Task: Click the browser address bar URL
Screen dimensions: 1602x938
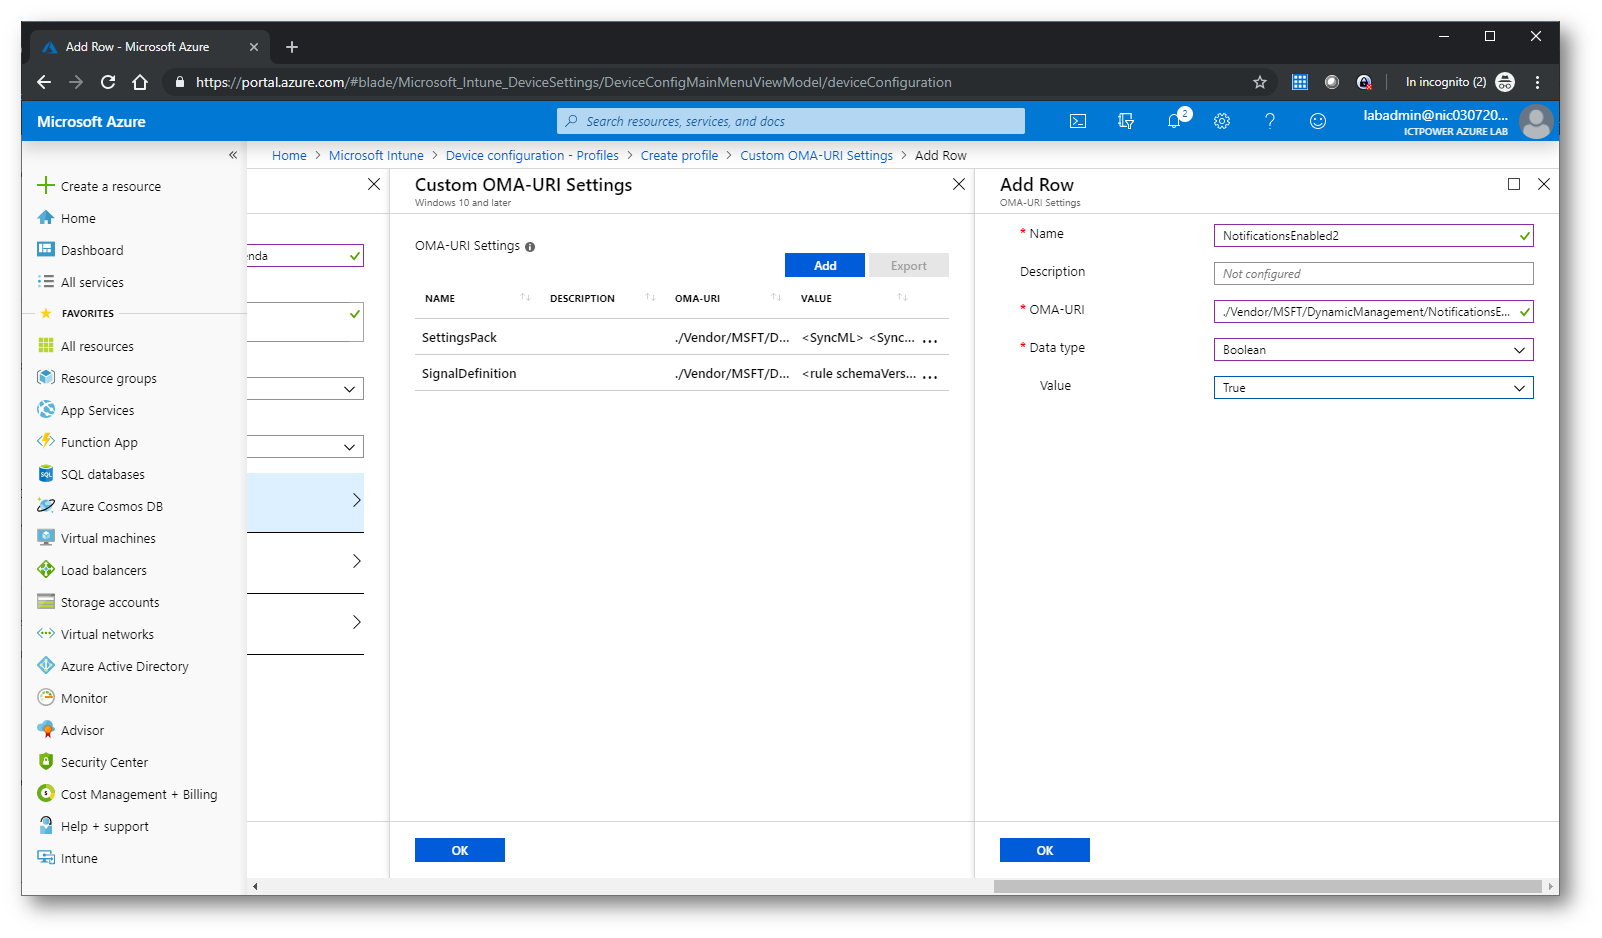Action: [573, 82]
